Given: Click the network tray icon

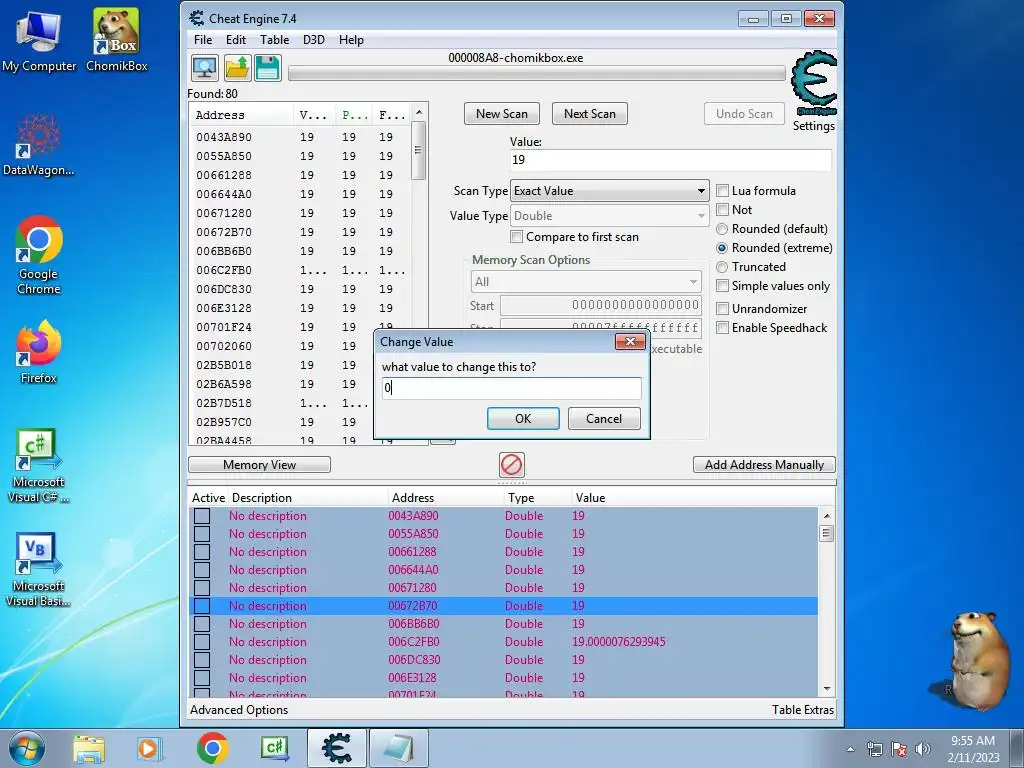Looking at the screenshot, I should 874,749.
